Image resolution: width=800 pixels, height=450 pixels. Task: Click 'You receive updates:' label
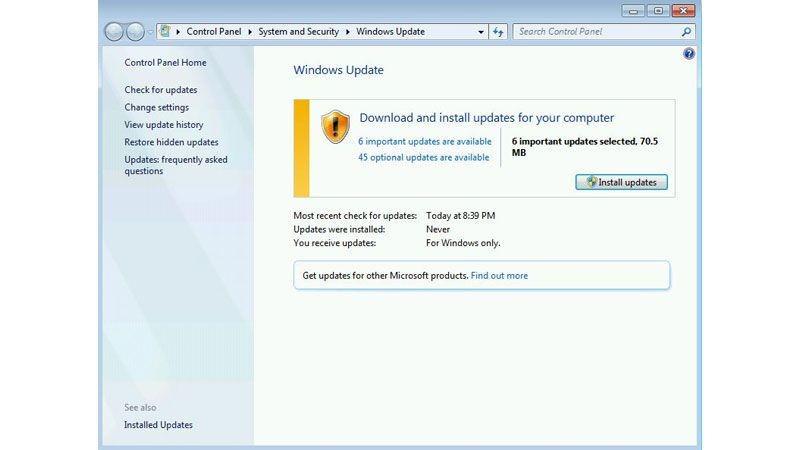pyautogui.click(x=335, y=243)
